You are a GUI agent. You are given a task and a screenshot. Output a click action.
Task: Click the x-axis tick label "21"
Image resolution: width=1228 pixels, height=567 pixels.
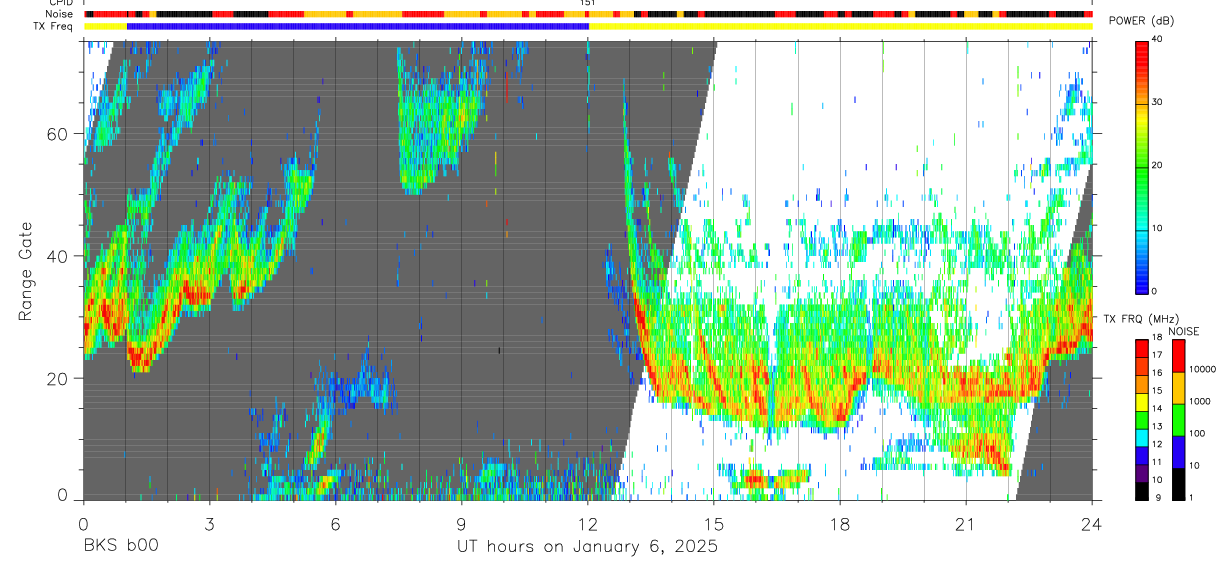tap(966, 524)
